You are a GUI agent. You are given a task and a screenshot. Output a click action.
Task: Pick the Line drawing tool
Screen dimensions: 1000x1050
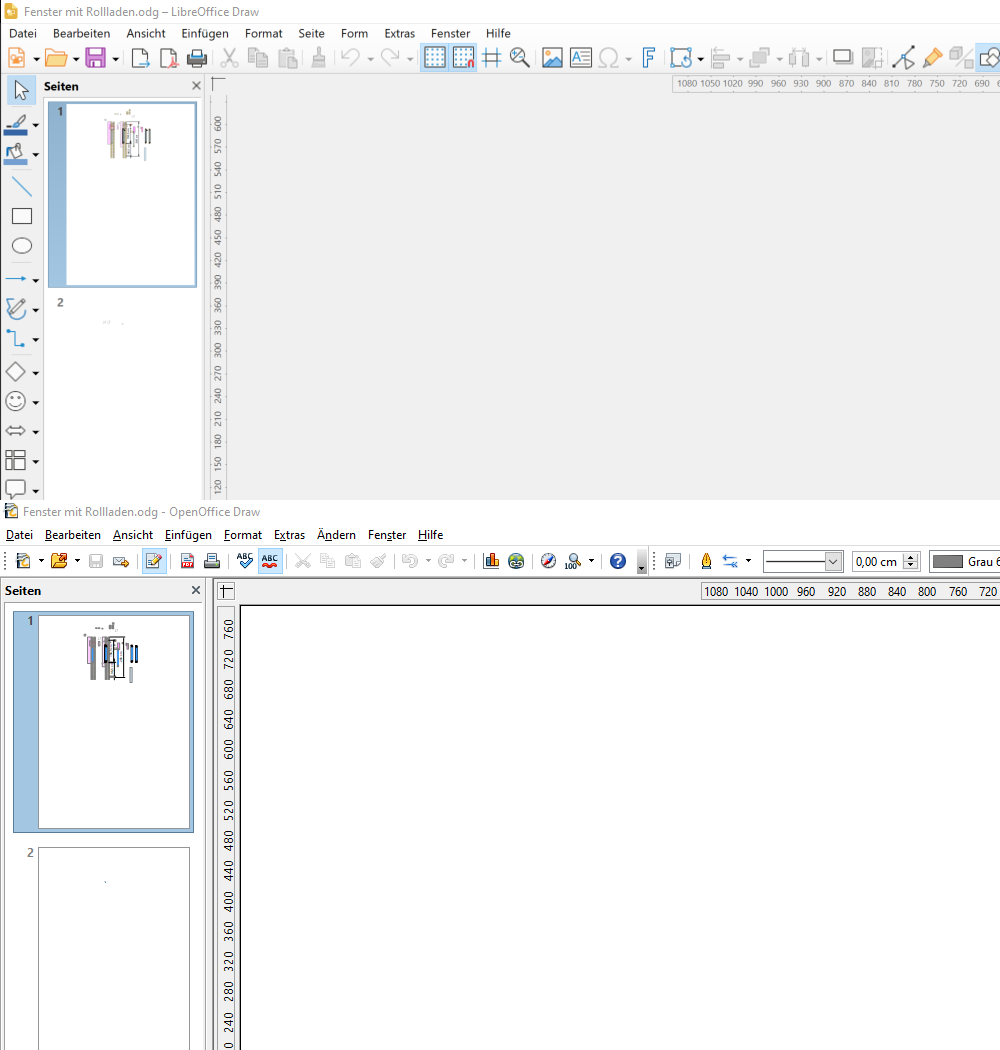coord(22,186)
